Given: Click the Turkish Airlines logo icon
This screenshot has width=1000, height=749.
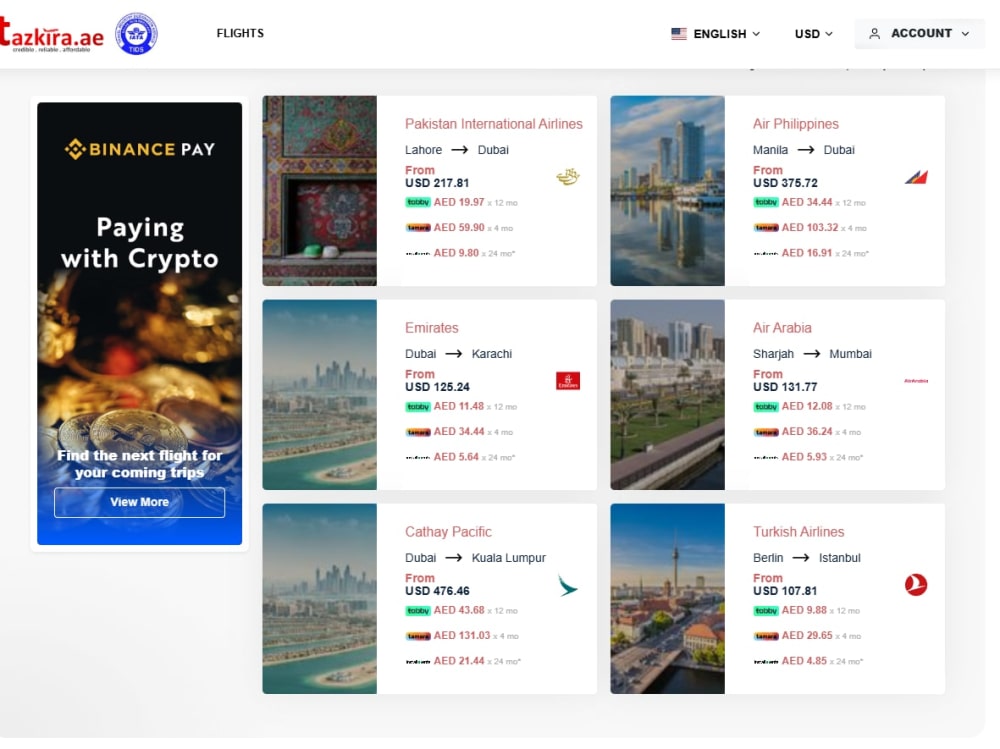Looking at the screenshot, I should pyautogui.click(x=916, y=585).
